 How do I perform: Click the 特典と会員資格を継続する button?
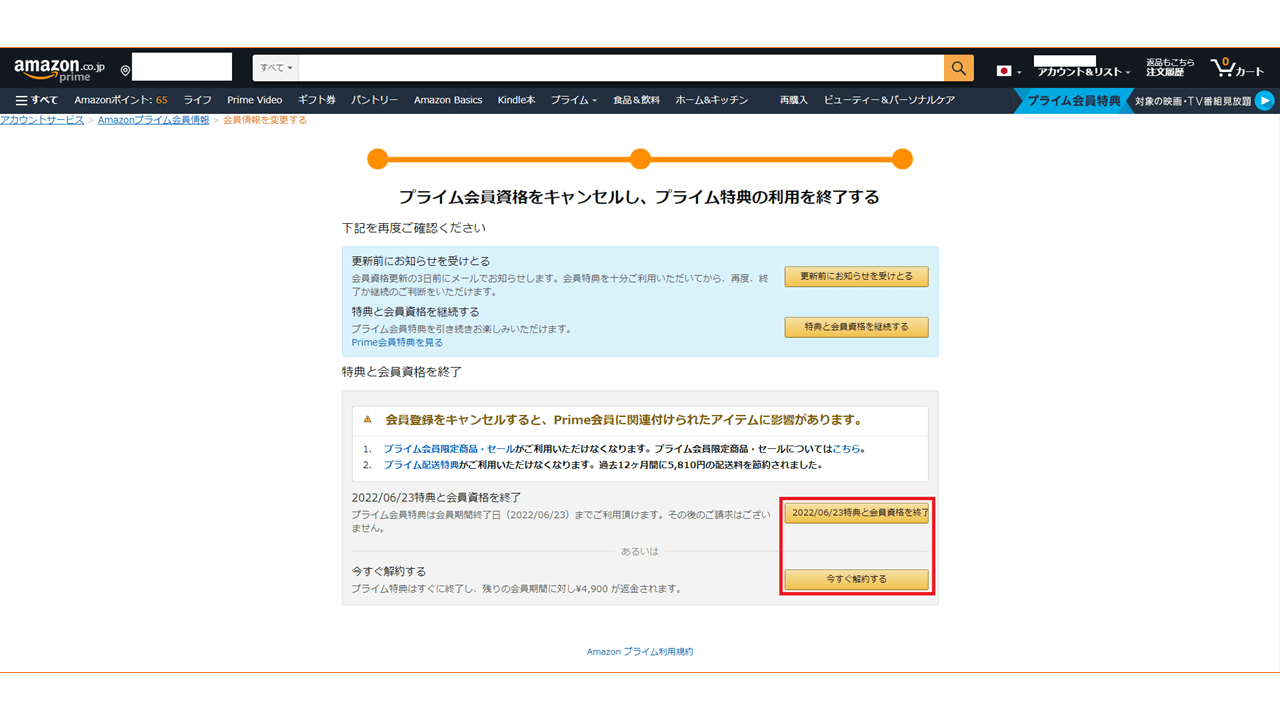856,327
